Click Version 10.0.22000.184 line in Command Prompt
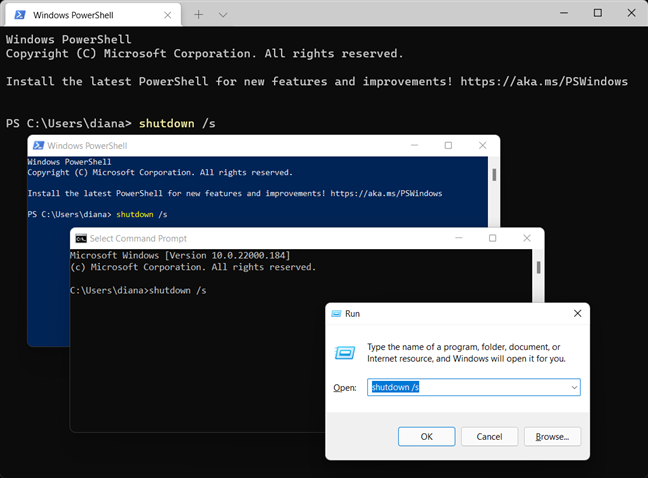This screenshot has height=478, width=648. (x=180, y=255)
